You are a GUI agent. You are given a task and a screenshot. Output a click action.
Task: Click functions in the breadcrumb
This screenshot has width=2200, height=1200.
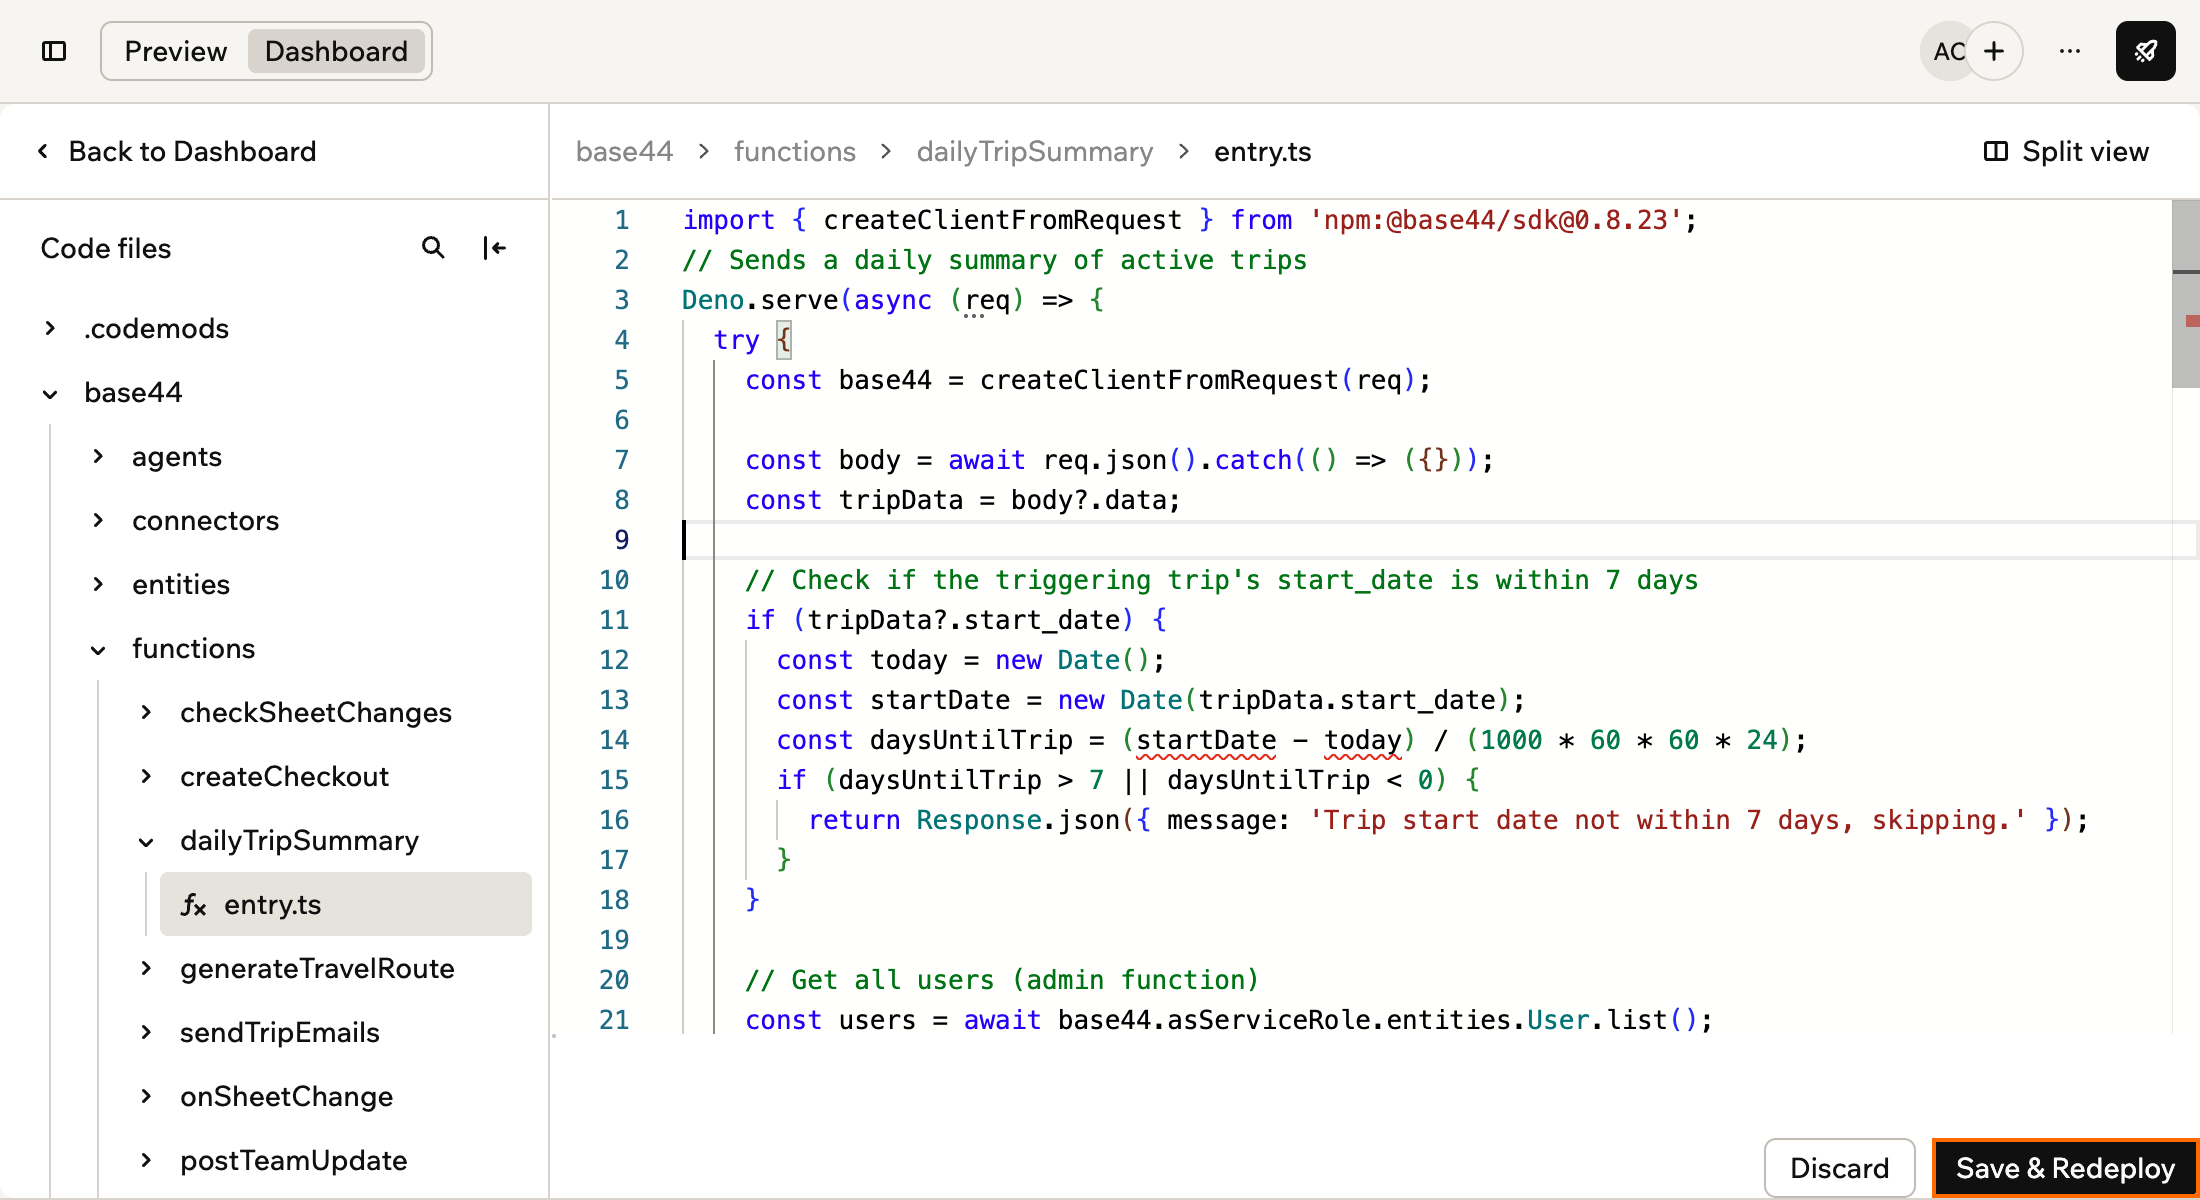pos(795,151)
